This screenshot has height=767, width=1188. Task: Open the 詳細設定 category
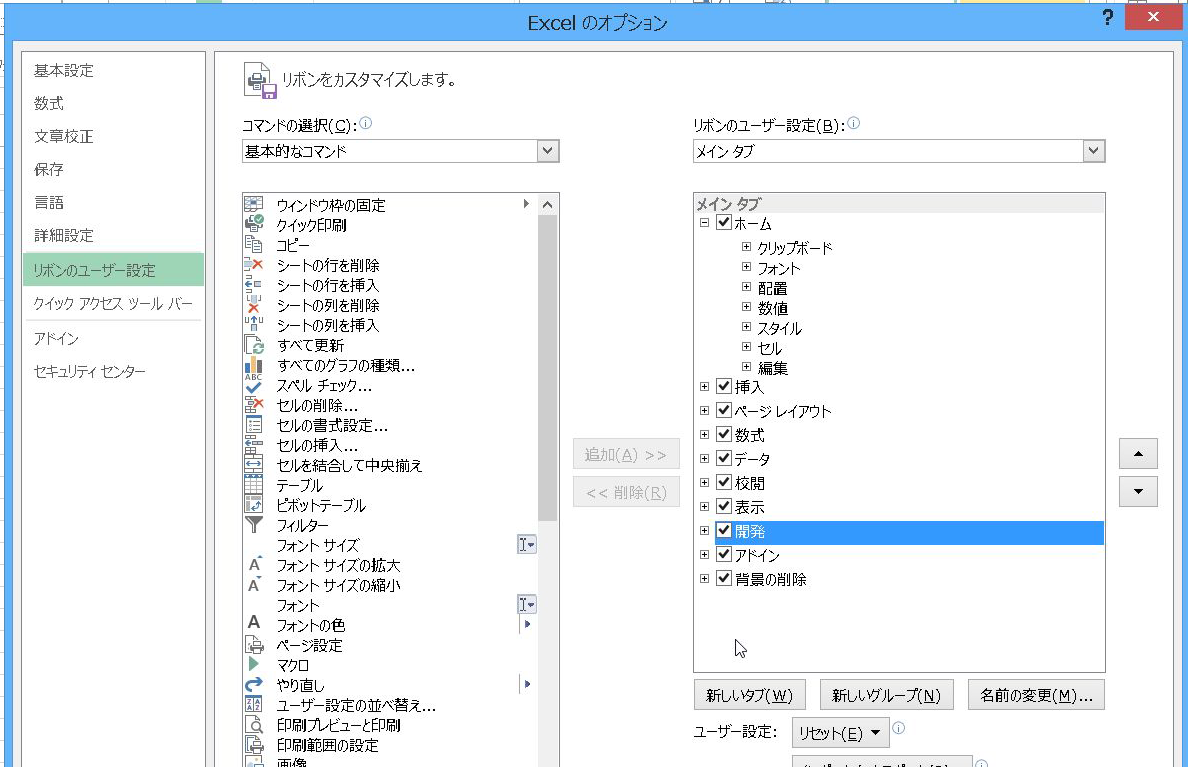(x=64, y=236)
